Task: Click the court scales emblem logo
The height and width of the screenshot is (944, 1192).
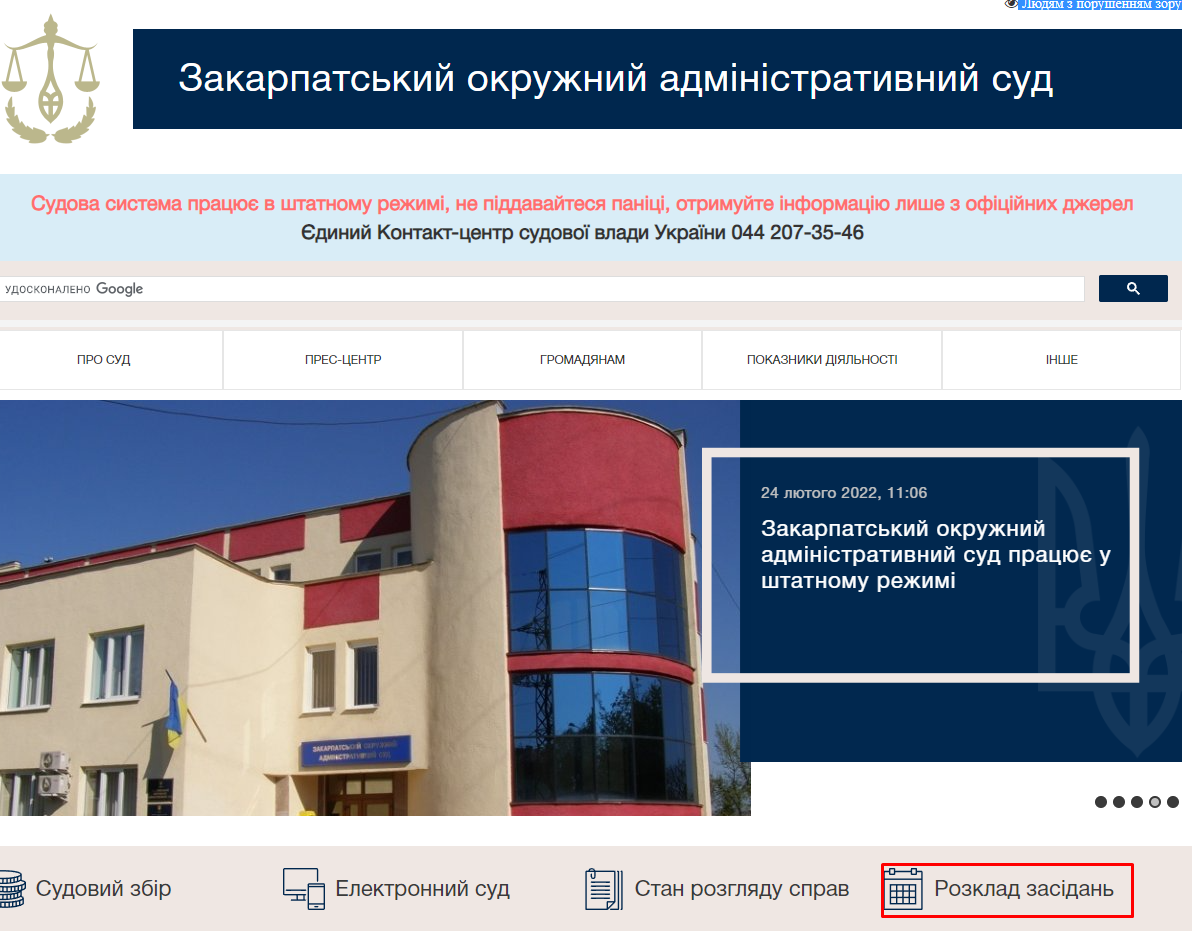Action: pyautogui.click(x=50, y=80)
